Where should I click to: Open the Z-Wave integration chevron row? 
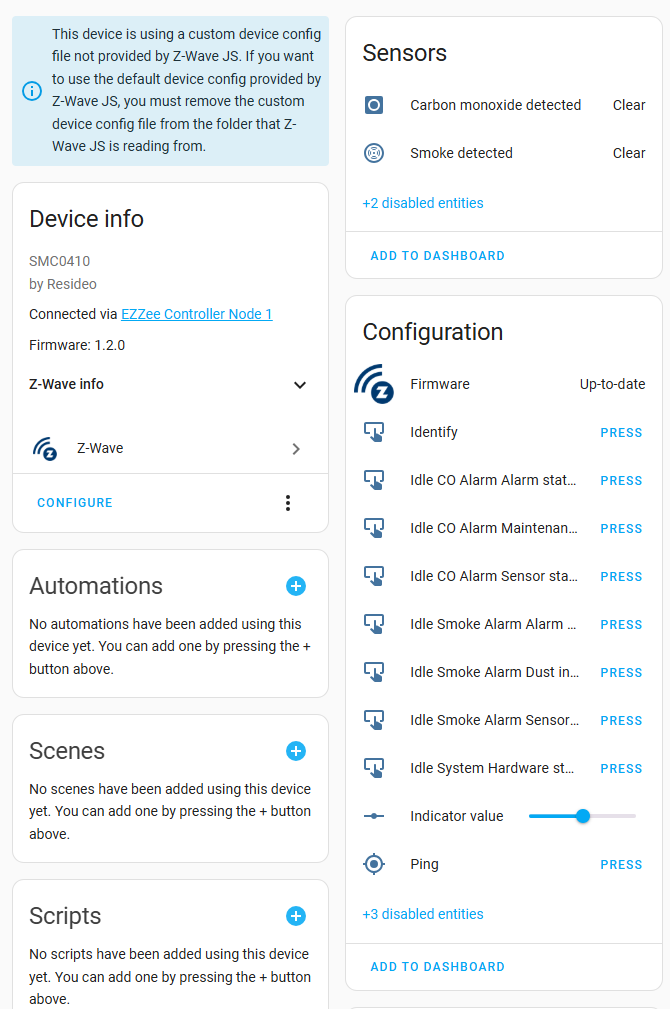[170, 449]
